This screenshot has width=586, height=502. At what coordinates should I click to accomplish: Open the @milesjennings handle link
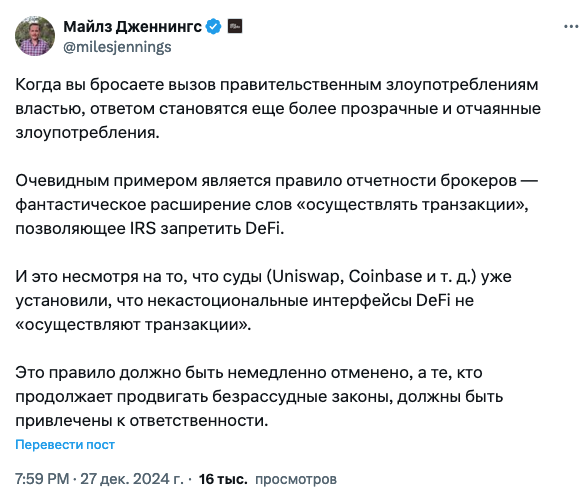tap(117, 47)
